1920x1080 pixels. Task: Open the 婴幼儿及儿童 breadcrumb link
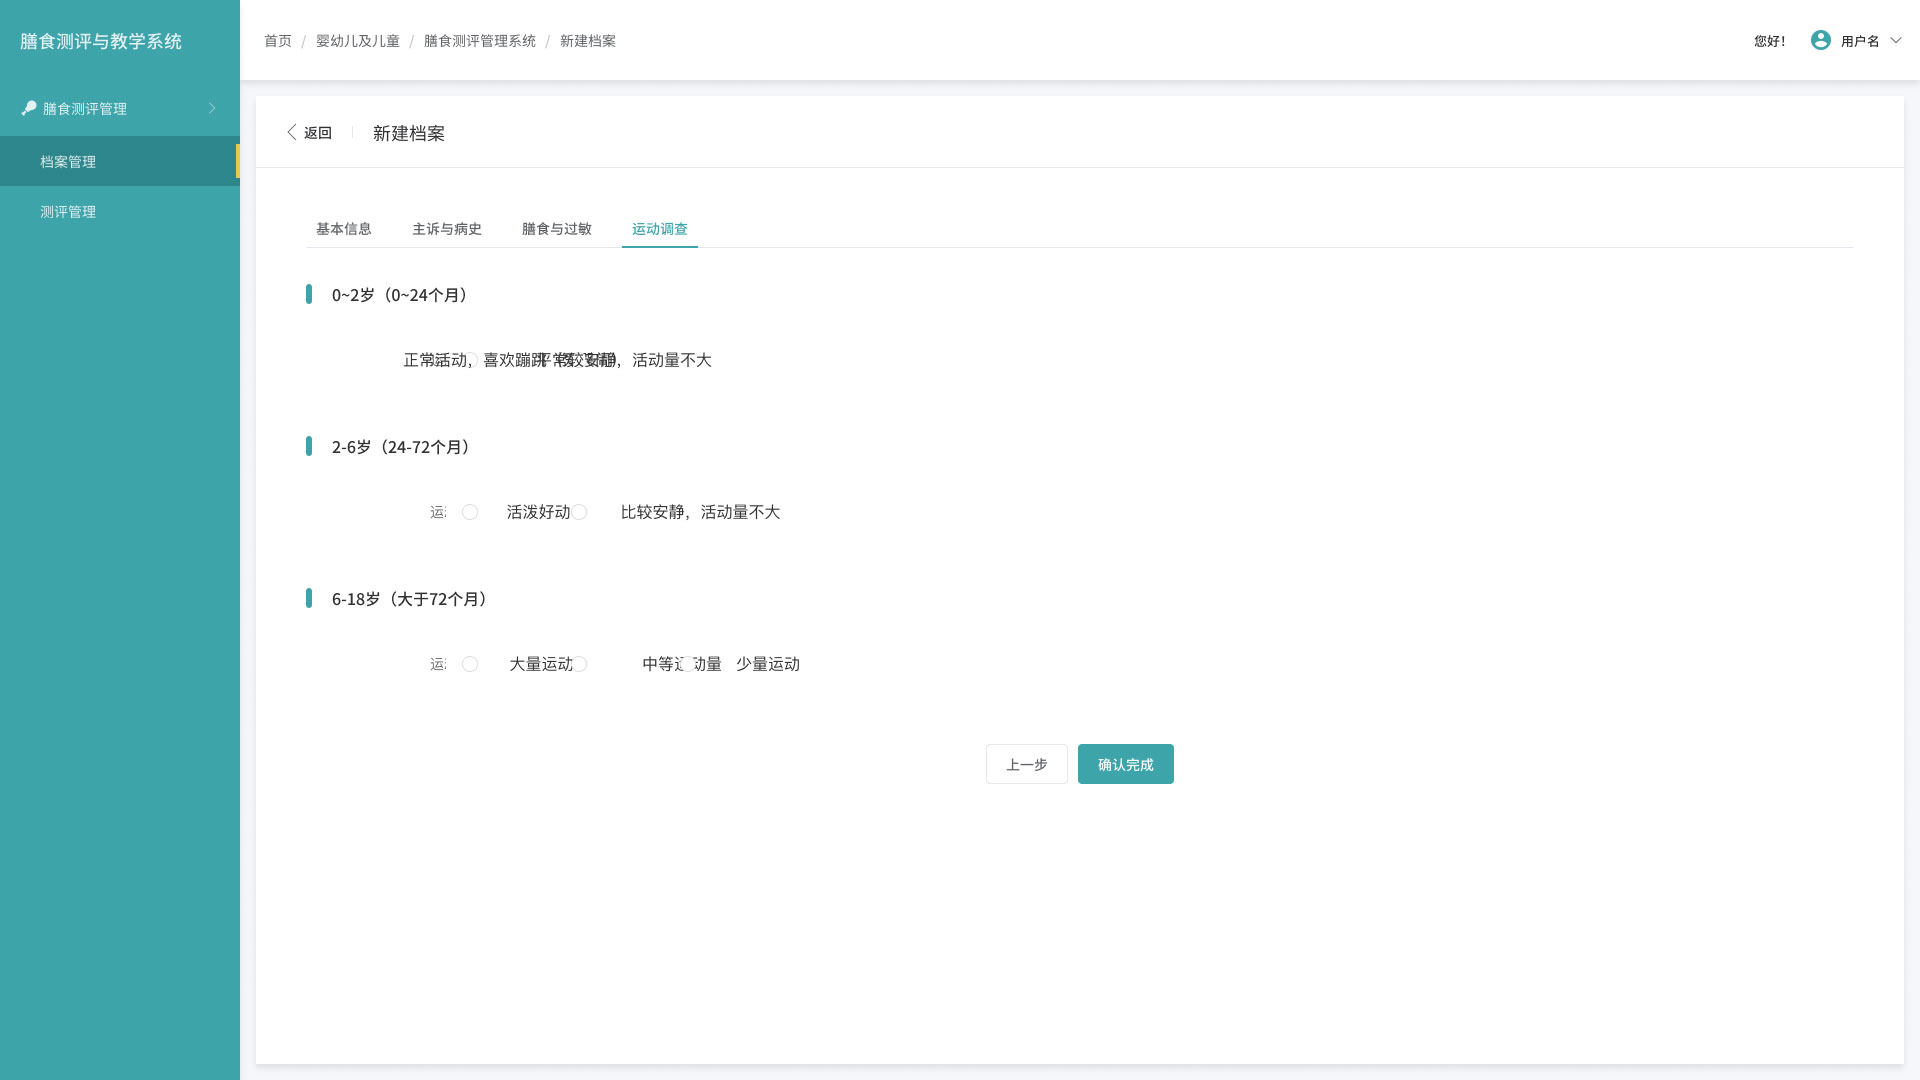358,41
